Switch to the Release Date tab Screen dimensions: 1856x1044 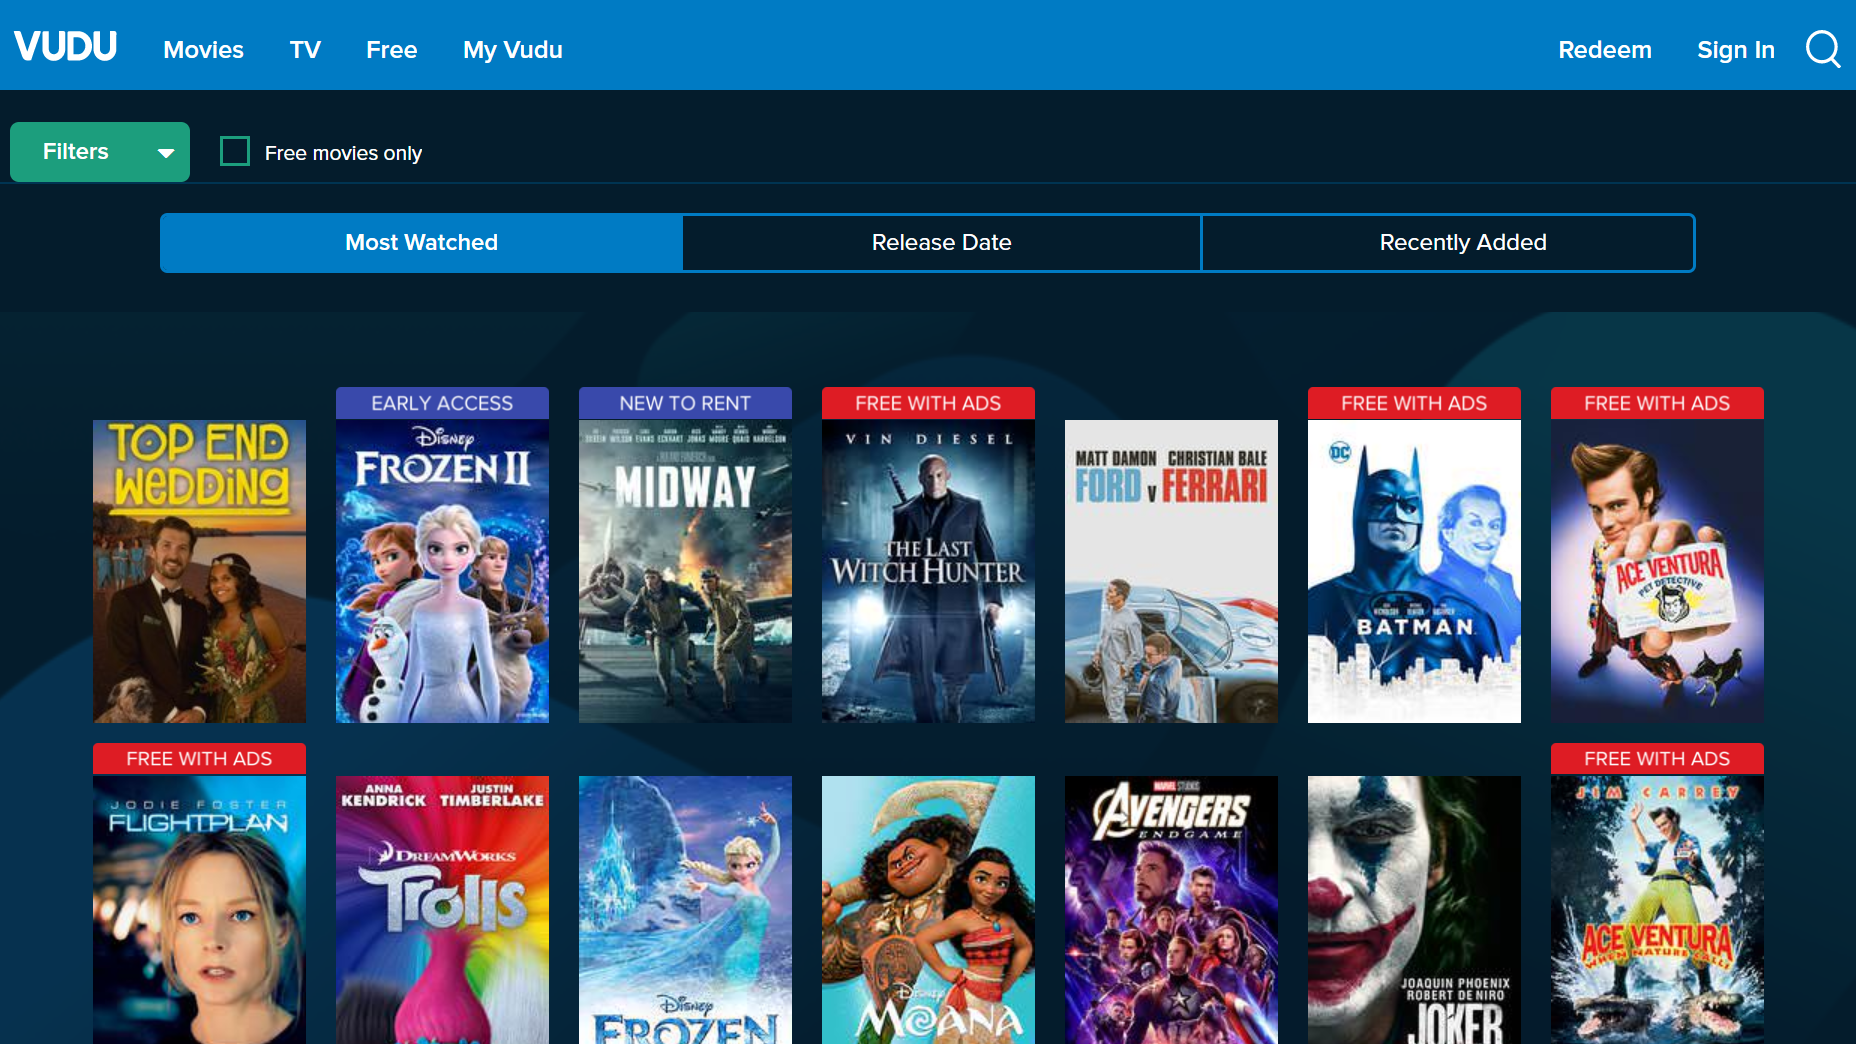[941, 242]
